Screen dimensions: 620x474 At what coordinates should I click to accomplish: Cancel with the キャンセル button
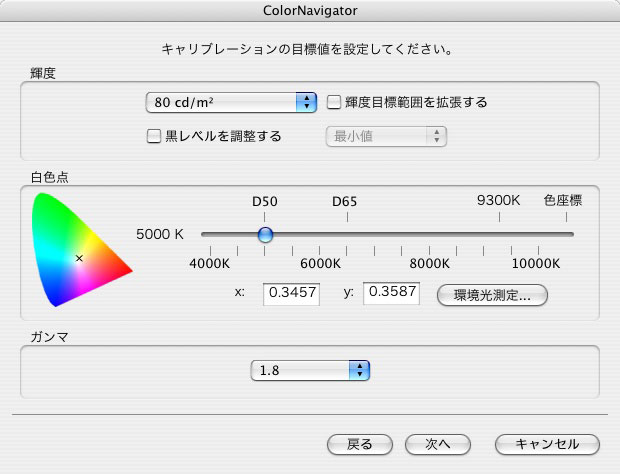pos(547,444)
